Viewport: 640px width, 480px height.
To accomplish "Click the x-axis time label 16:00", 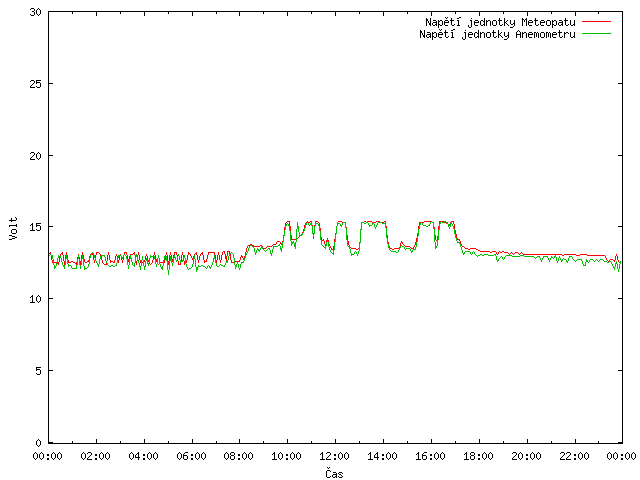I will point(431,456).
